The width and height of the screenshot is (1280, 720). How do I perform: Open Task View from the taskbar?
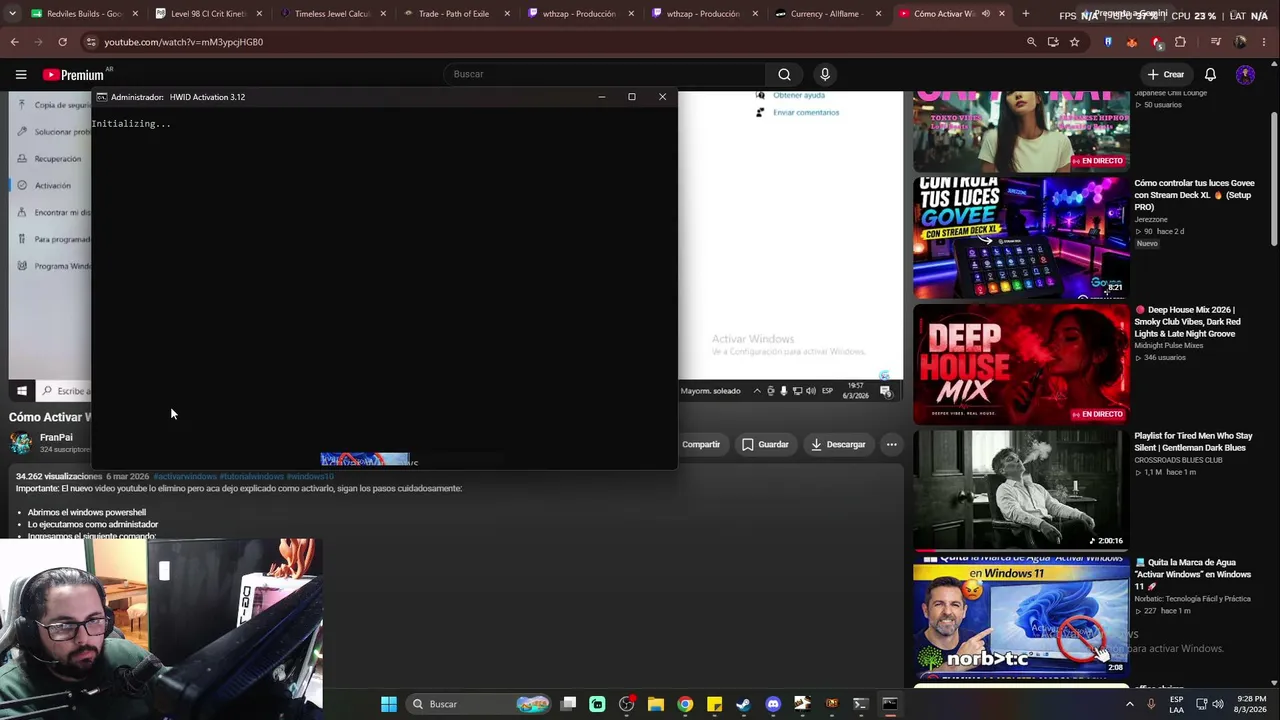pos(568,704)
